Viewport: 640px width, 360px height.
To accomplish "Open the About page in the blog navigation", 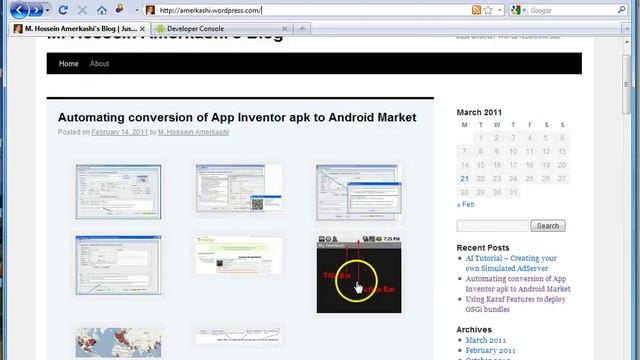I will click(99, 64).
